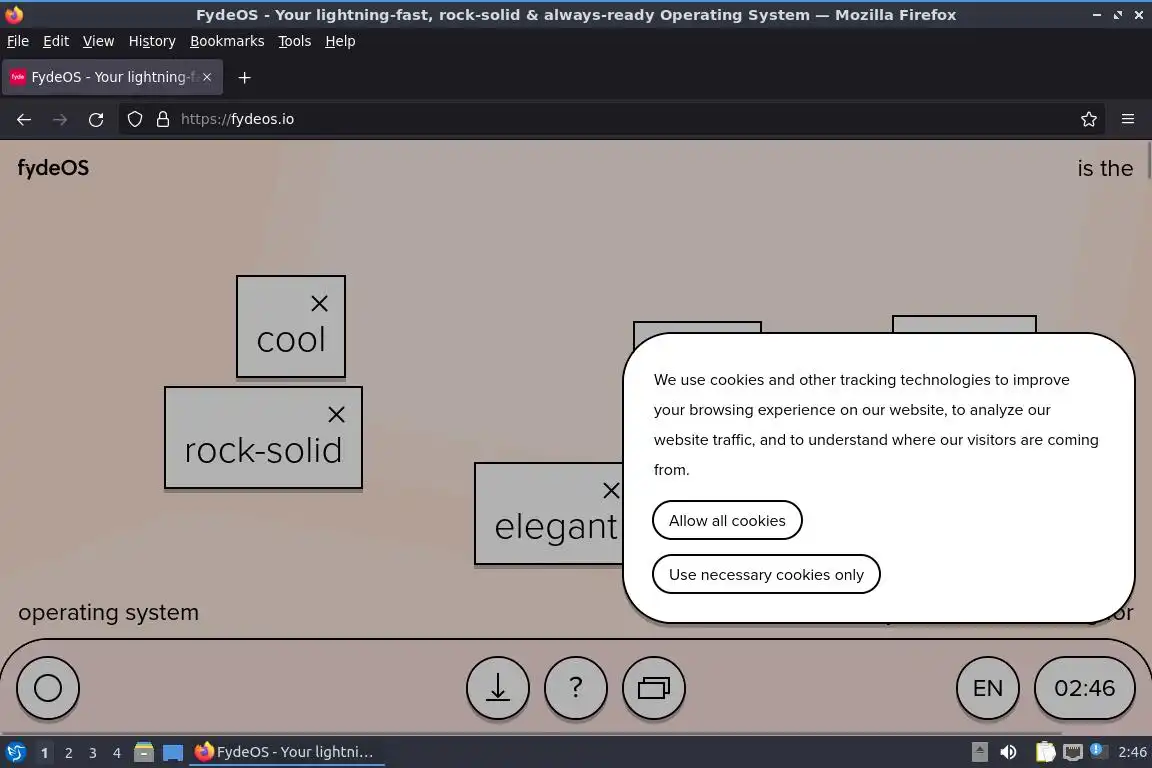
Task: Click the 'cool' card text
Action: pyautogui.click(x=291, y=340)
